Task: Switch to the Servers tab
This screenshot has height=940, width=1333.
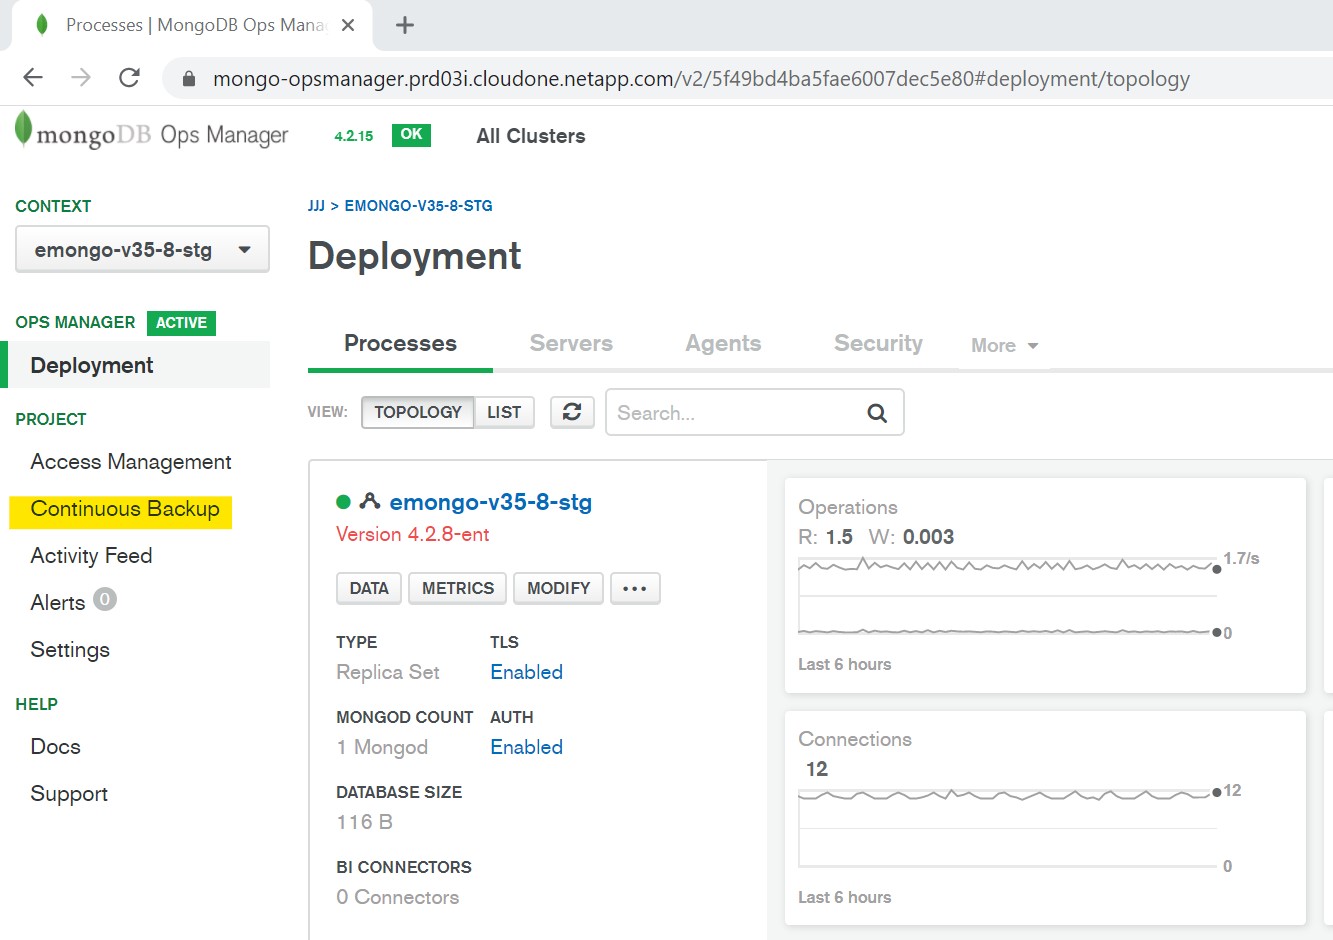Action: point(571,343)
